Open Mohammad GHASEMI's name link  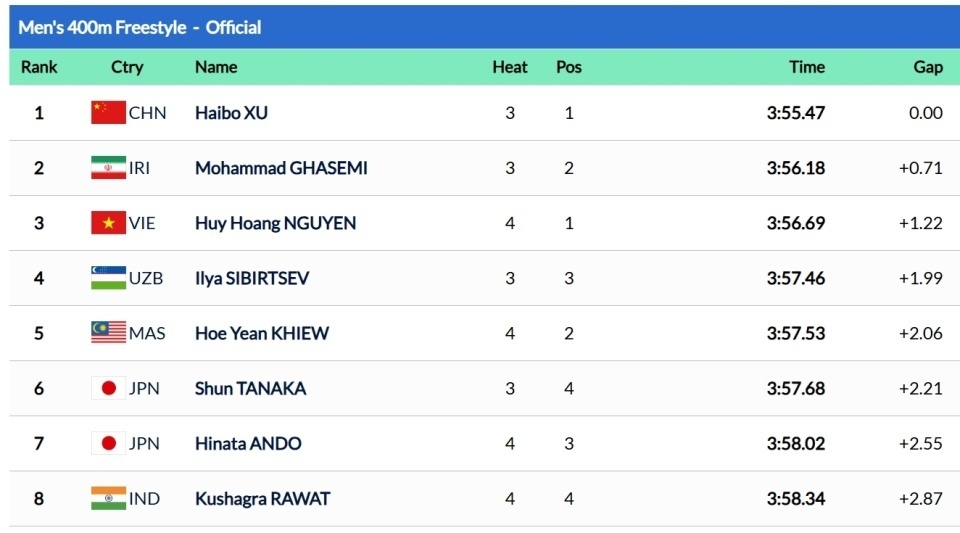281,168
